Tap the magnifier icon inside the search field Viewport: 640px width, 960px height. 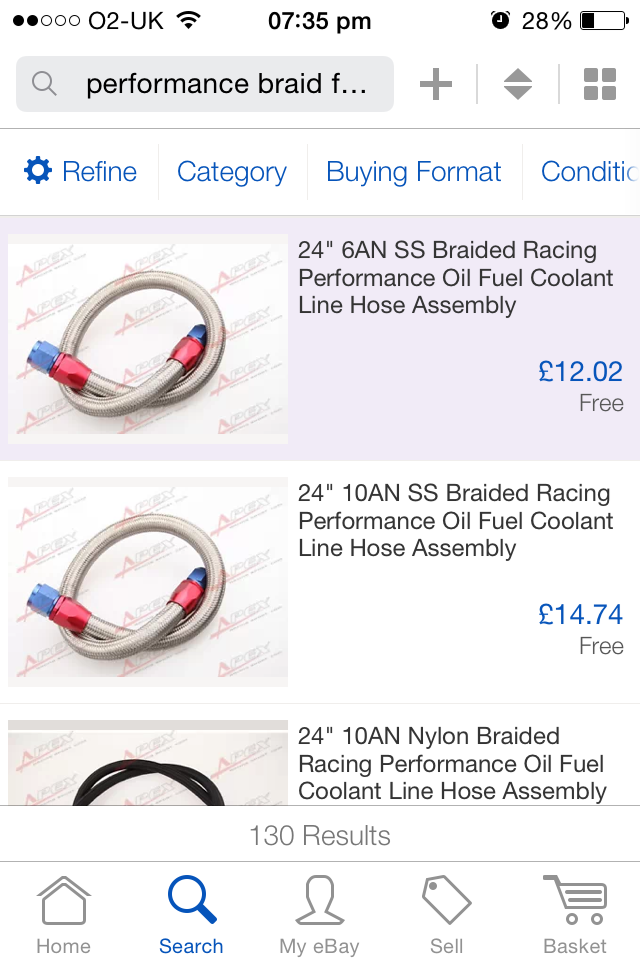tap(45, 83)
